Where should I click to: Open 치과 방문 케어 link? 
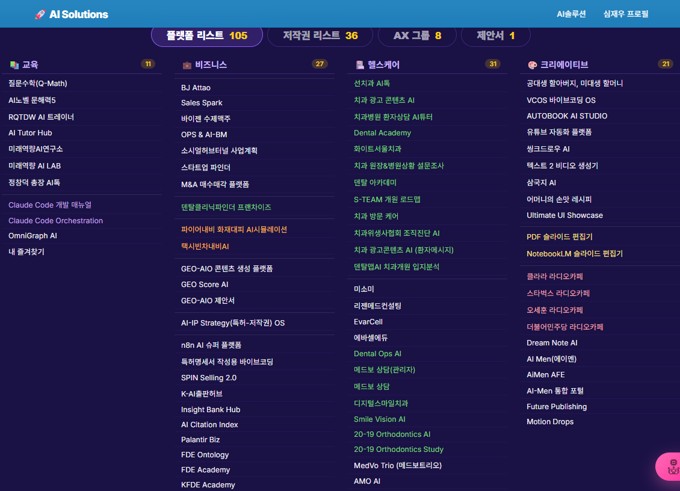(376, 216)
